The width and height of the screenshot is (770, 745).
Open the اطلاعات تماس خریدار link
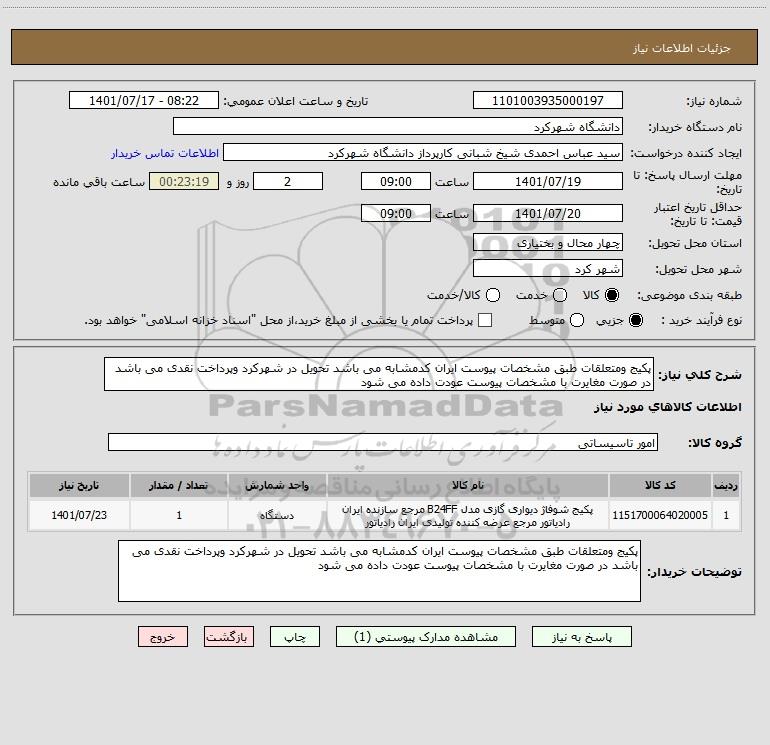click(x=165, y=153)
